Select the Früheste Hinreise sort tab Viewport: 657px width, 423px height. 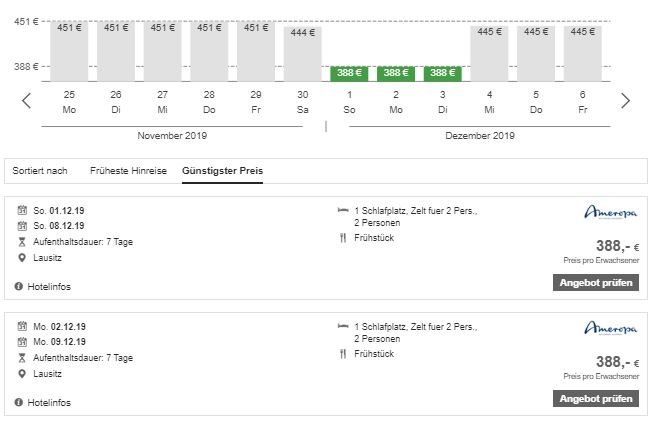coord(128,171)
